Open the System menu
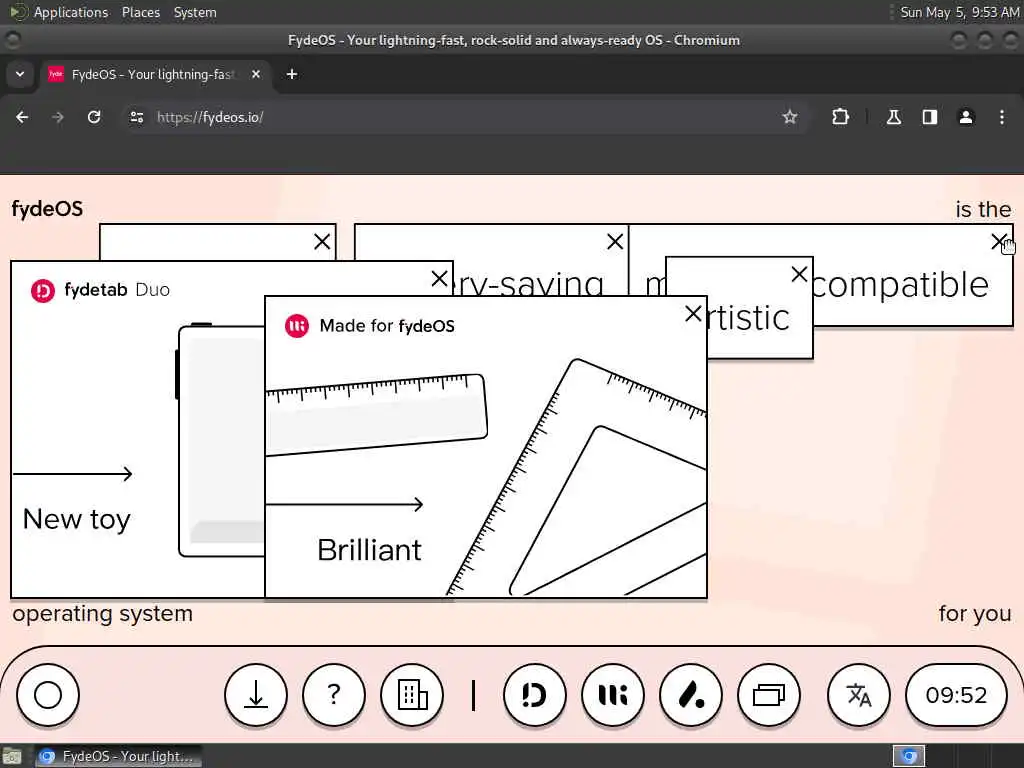The height and width of the screenshot is (768, 1024). coord(195,12)
